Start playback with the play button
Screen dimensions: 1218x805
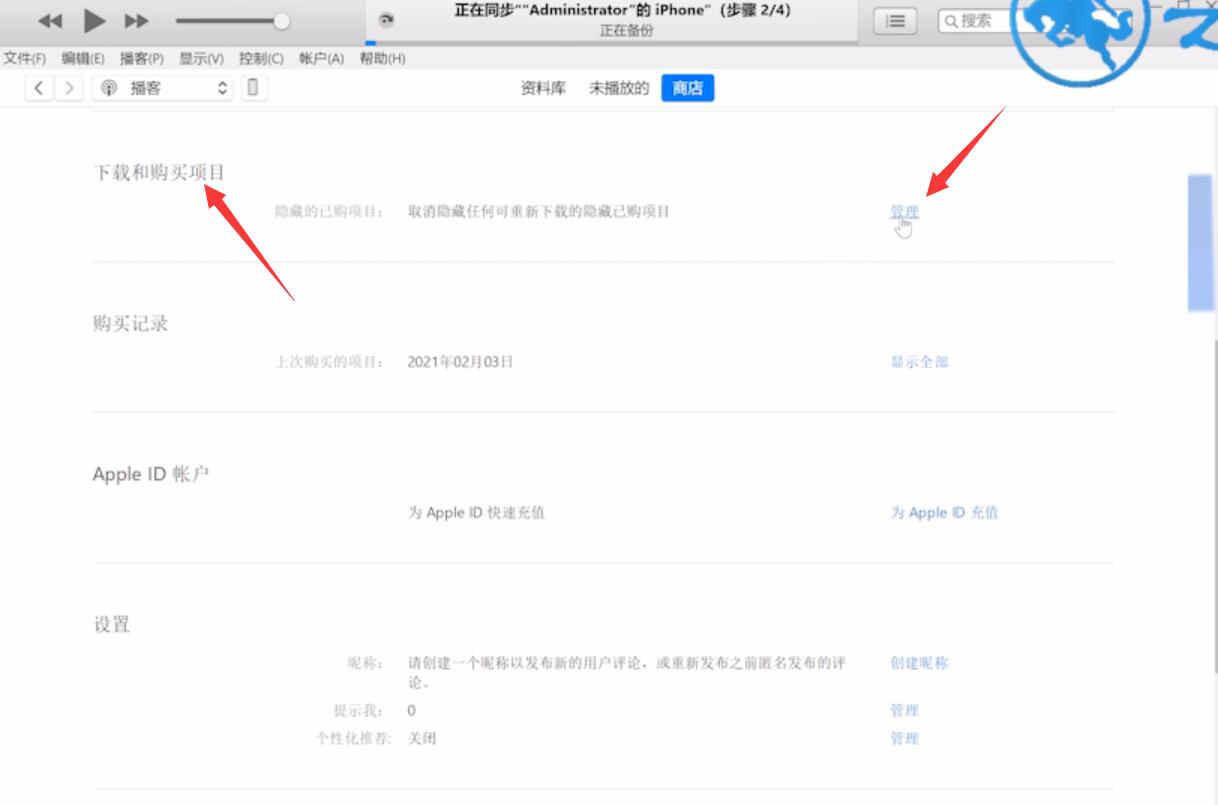coord(95,20)
